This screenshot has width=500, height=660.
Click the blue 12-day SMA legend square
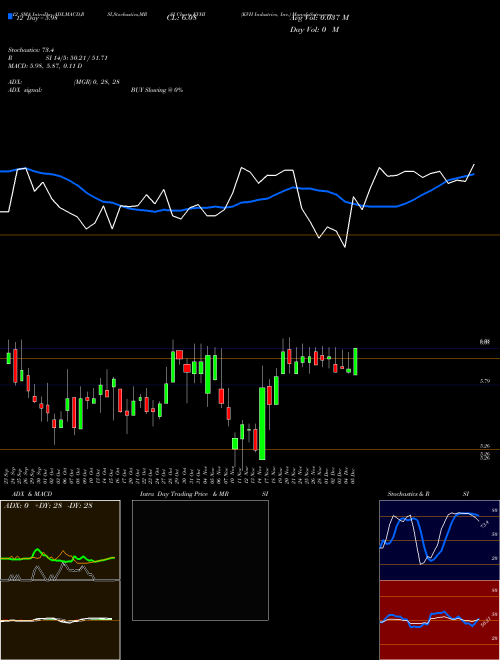click(10, 16)
